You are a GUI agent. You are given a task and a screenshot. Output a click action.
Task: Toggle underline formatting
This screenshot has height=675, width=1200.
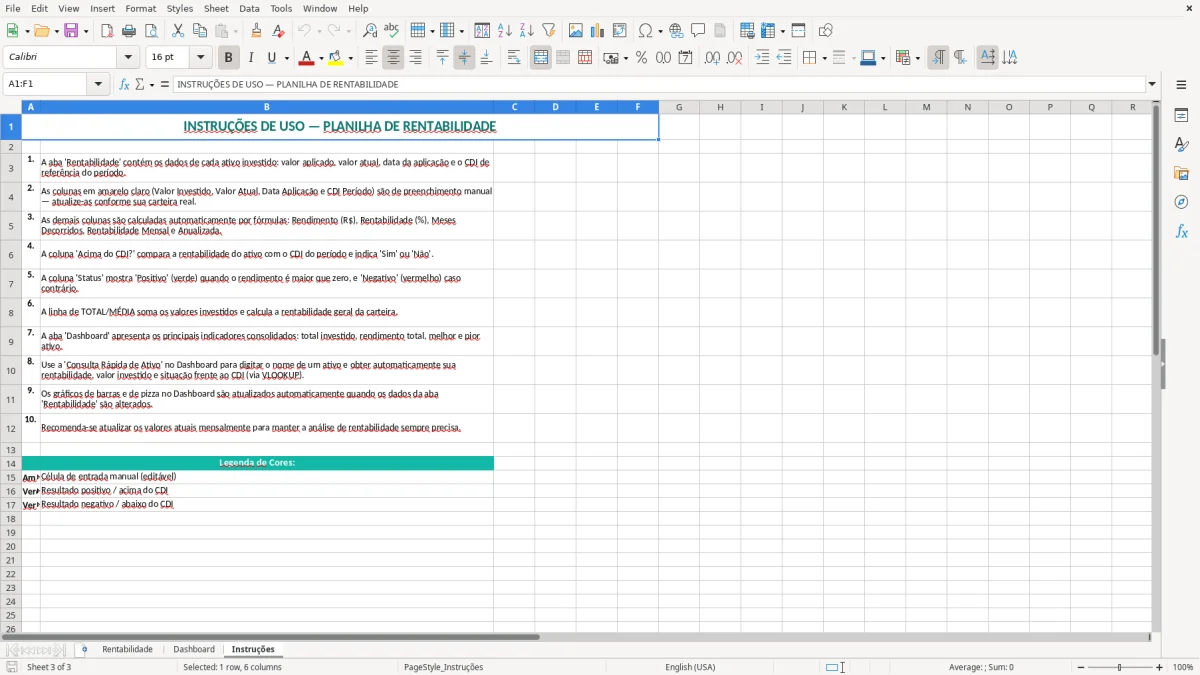[x=271, y=58]
